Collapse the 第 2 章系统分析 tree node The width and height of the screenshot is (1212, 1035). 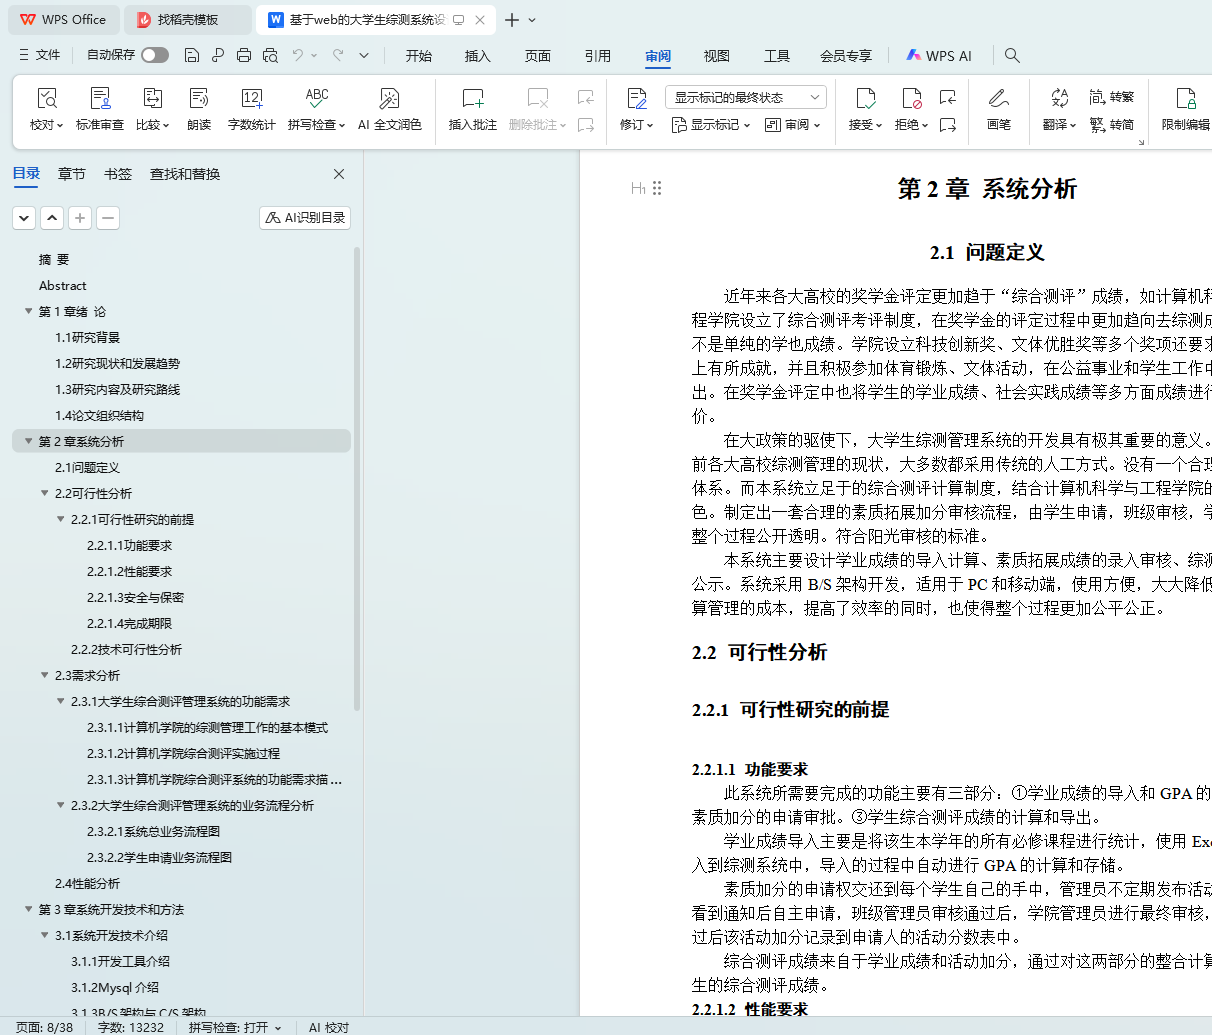pyautogui.click(x=29, y=441)
